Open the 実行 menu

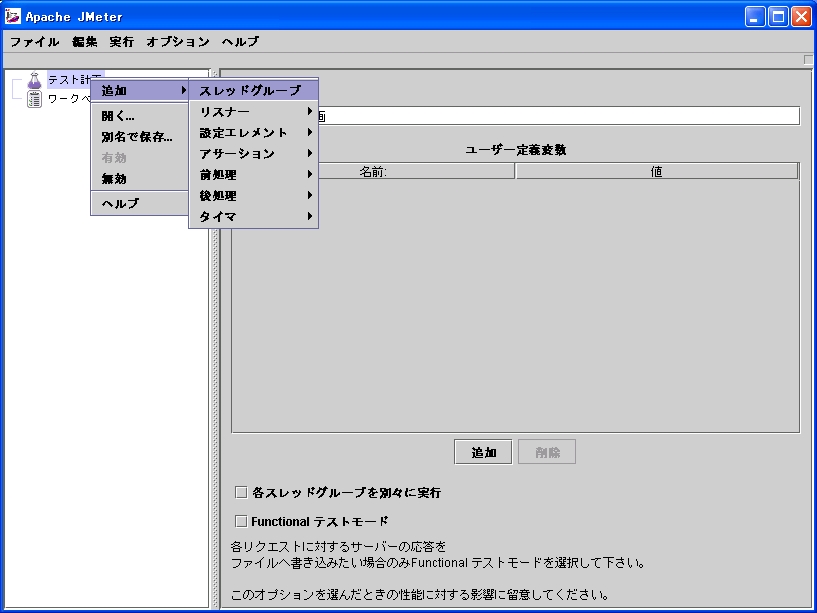(x=122, y=42)
